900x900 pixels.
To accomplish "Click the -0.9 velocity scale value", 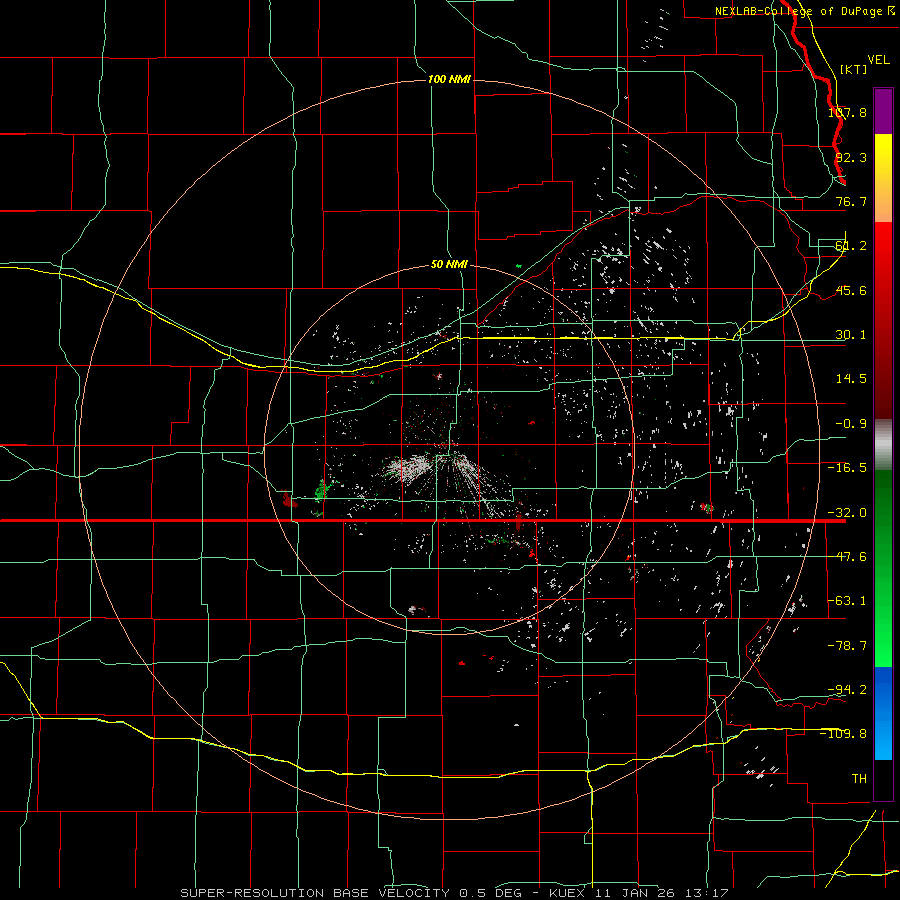I will point(851,424).
